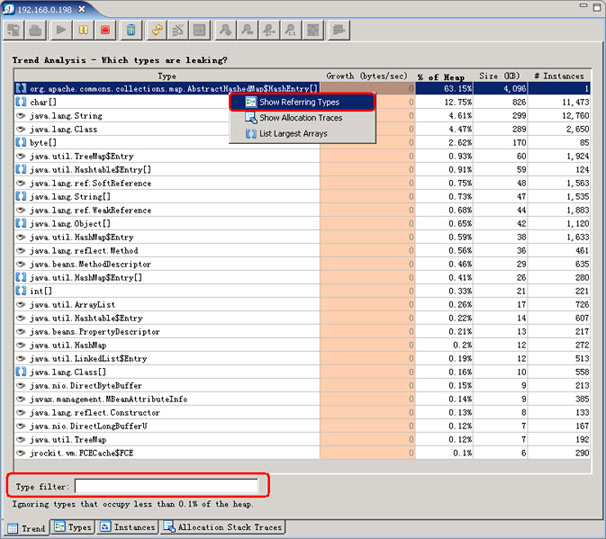Click the 12,760 instances value cell
The image size is (606, 539).
(x=559, y=116)
